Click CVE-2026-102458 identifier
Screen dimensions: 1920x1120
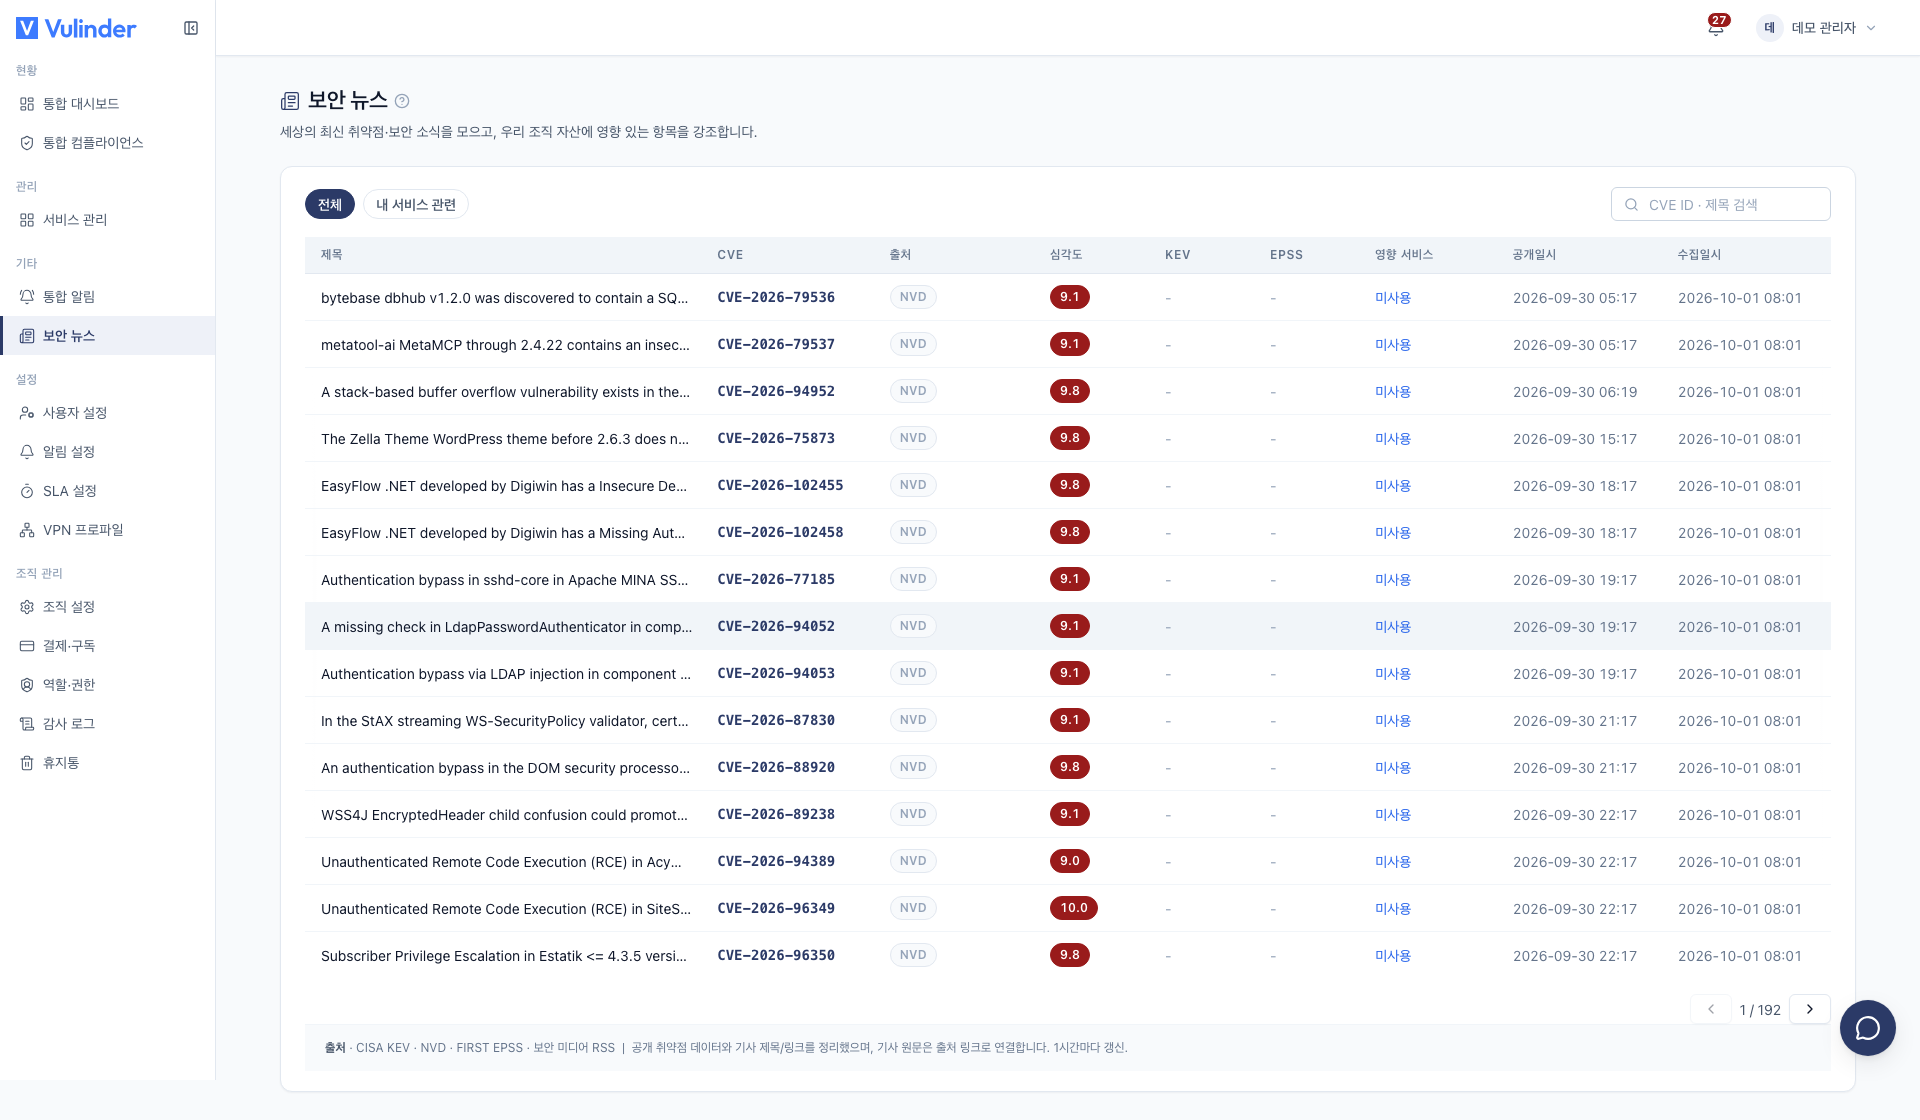pos(780,532)
